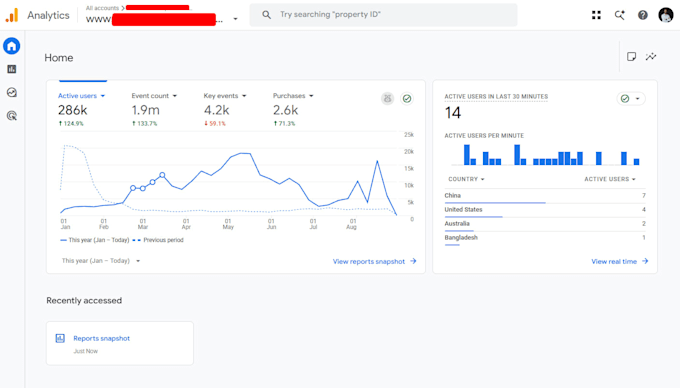
Task: Open the Analytics intelligence search icon
Action: pyautogui.click(x=619, y=15)
